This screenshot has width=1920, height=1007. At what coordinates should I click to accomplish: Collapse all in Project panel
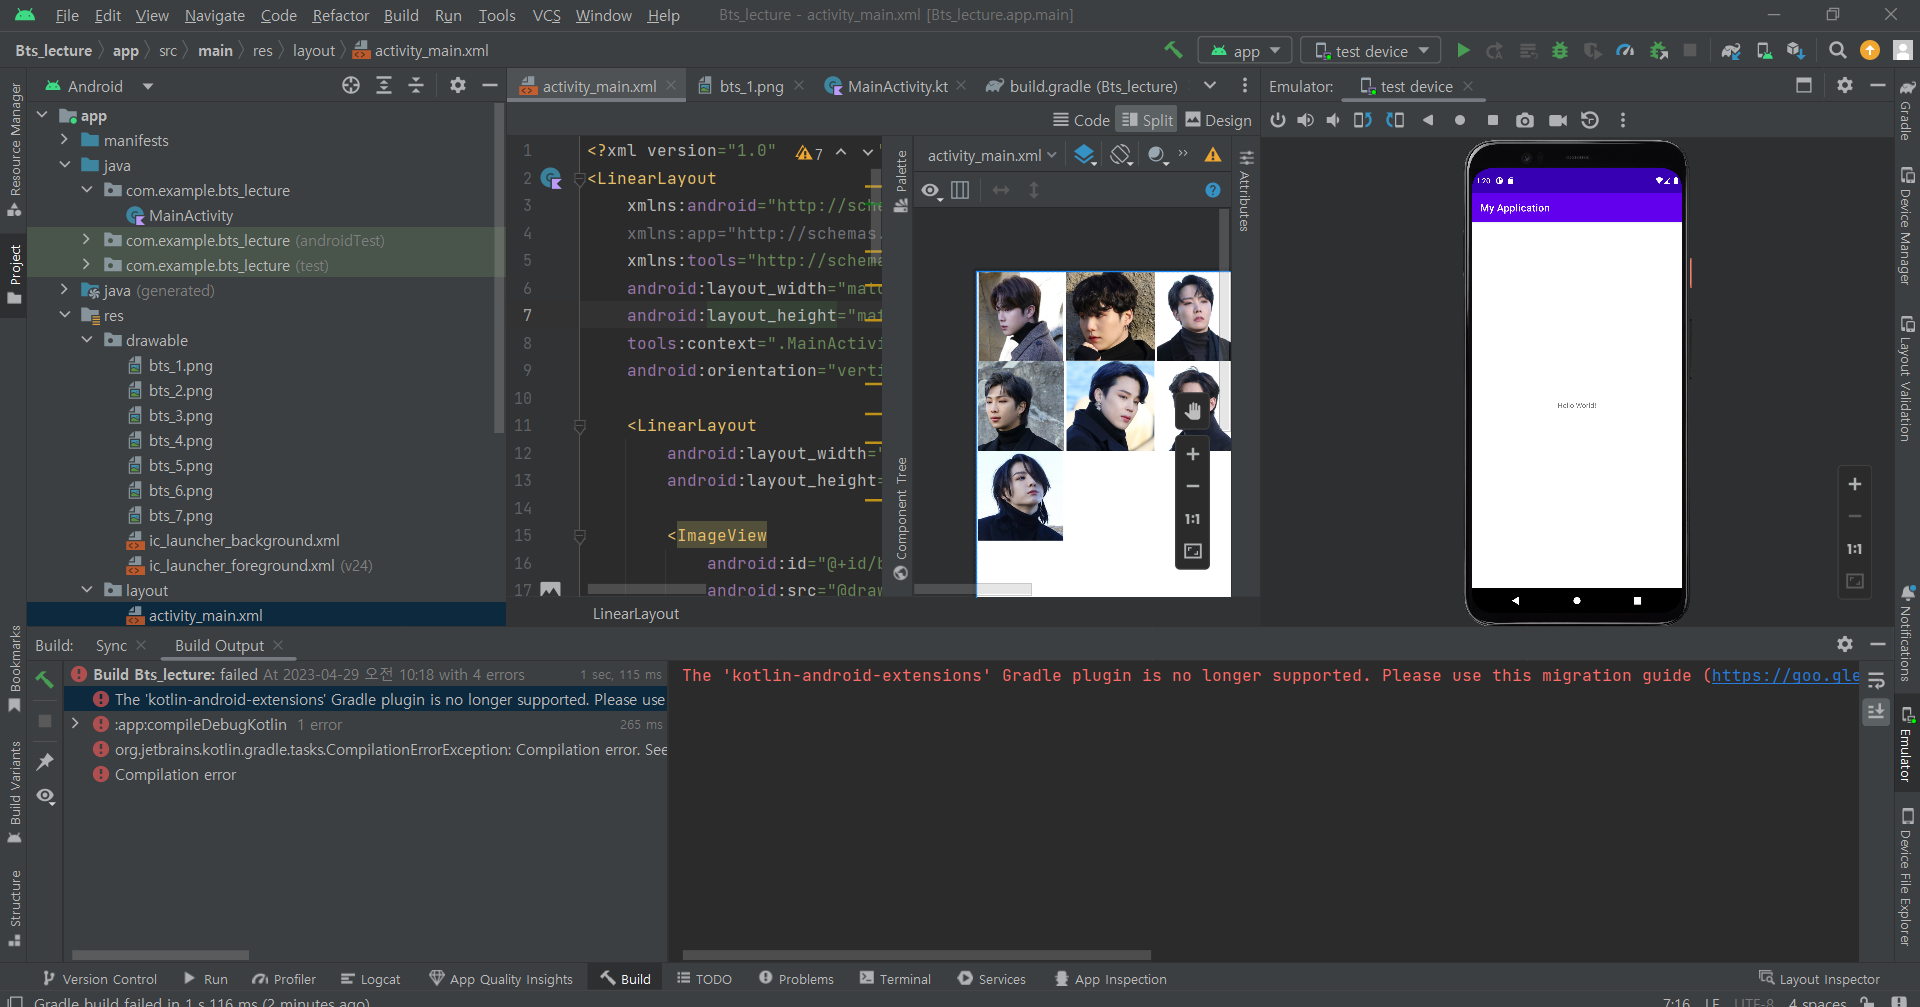coord(416,86)
